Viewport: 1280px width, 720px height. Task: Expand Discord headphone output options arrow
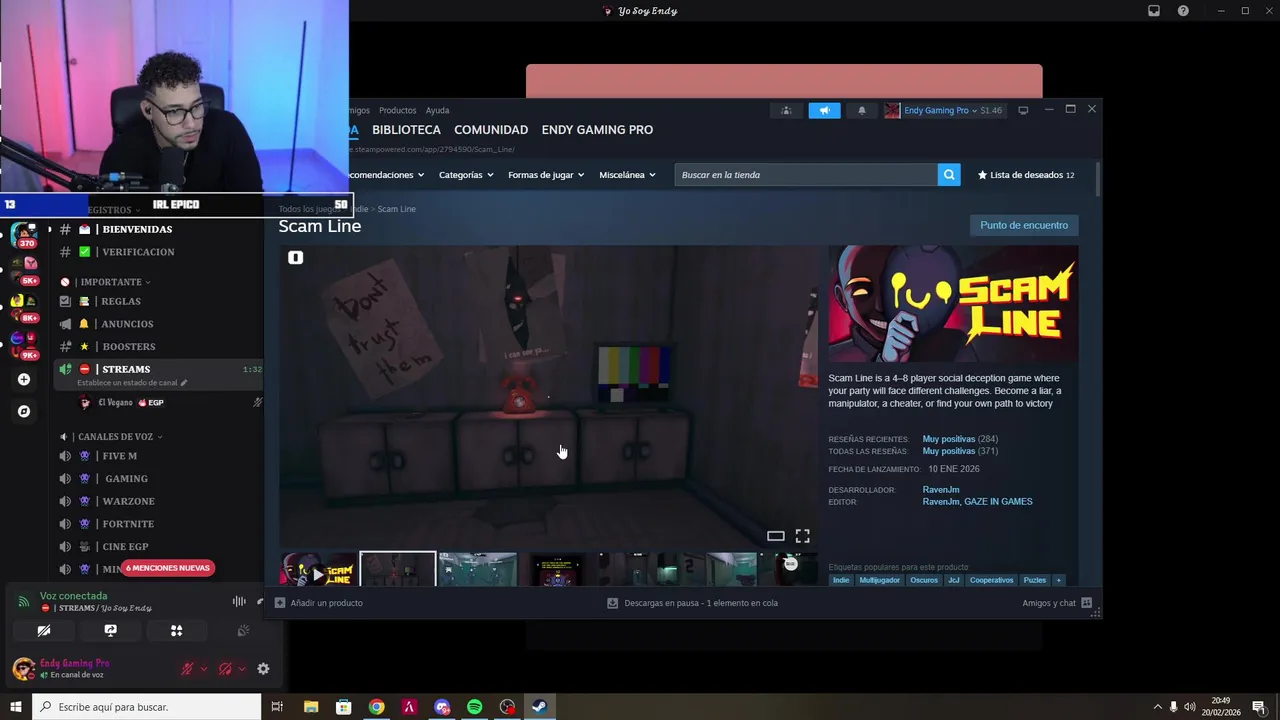(x=242, y=669)
